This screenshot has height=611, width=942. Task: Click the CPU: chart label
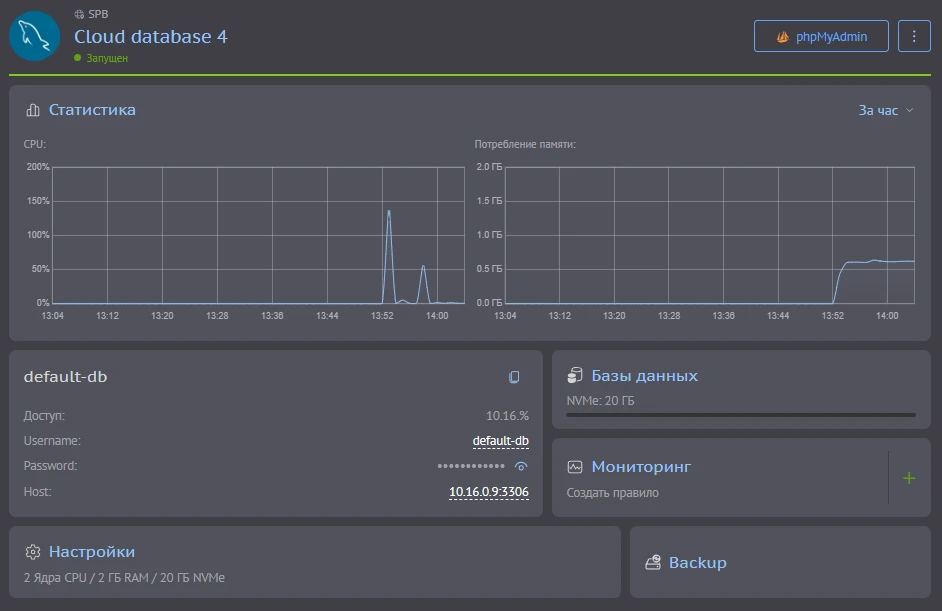34,144
